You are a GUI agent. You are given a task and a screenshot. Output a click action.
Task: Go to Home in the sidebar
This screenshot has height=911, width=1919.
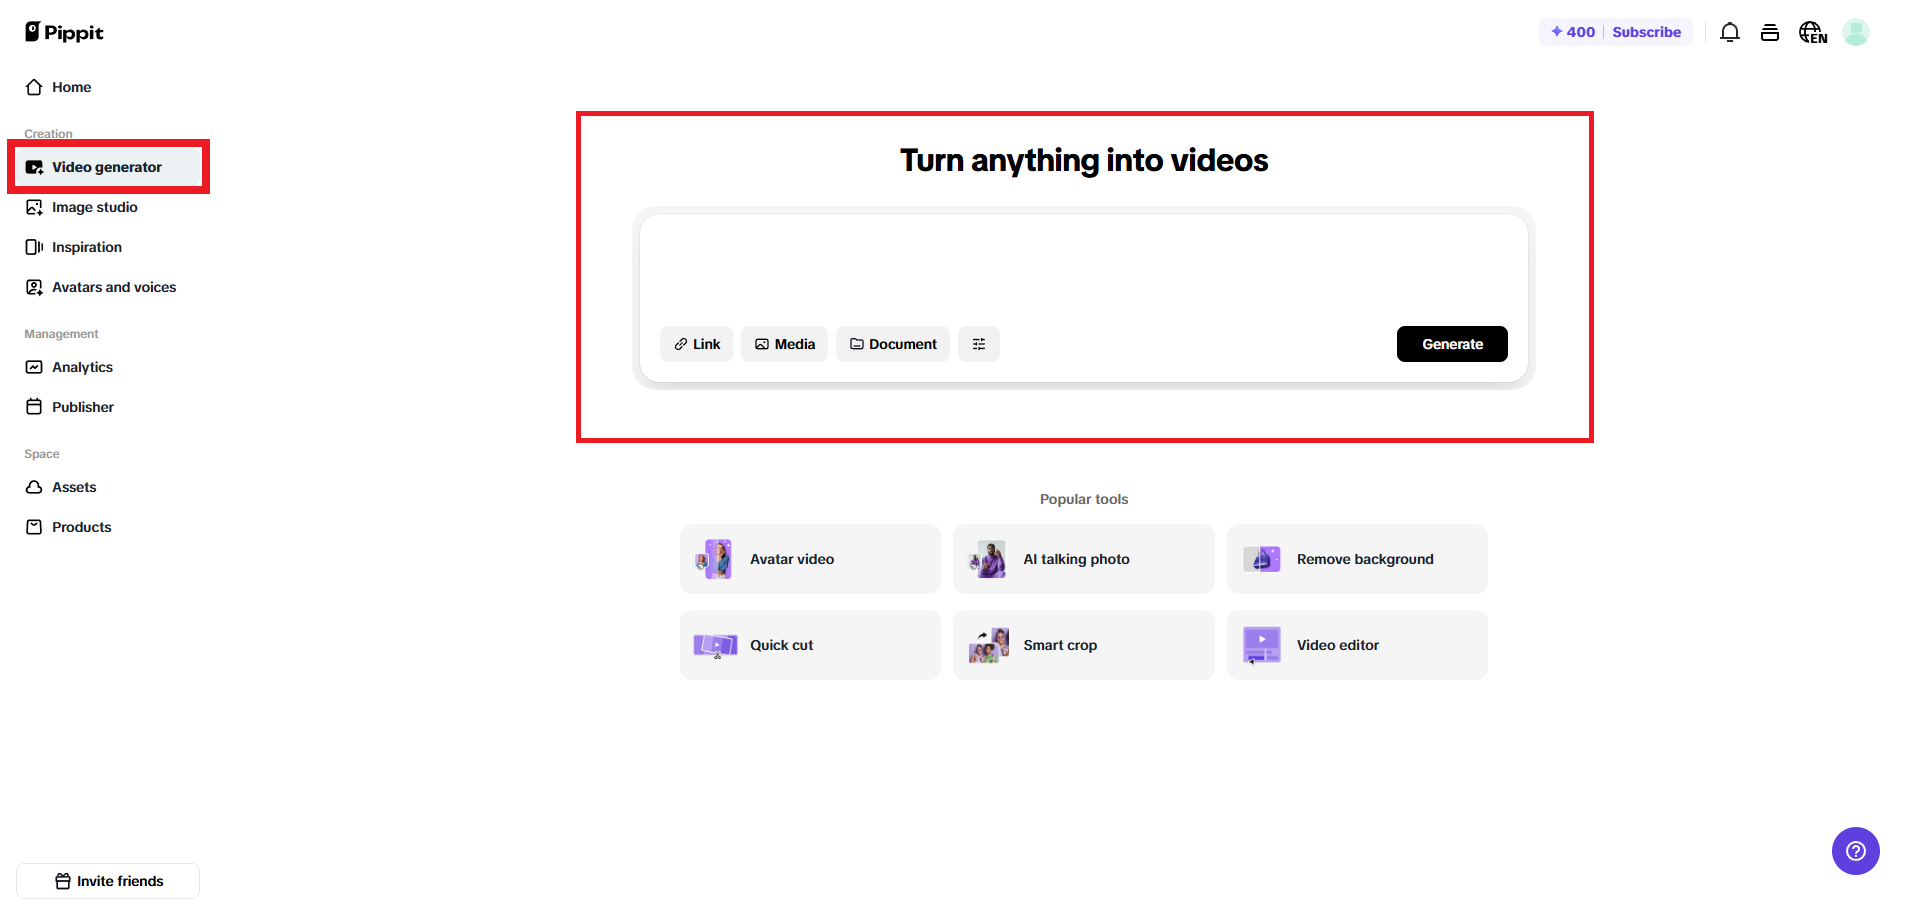coord(108,87)
